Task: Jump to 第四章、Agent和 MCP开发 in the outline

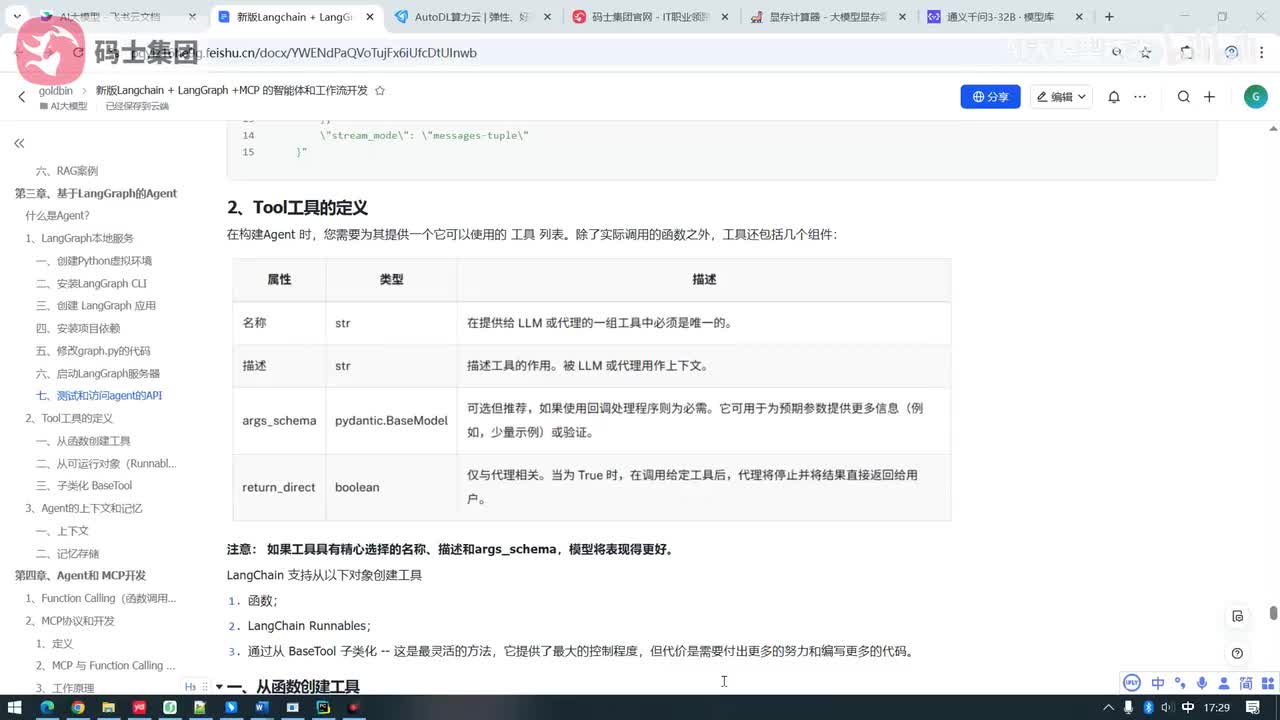Action: pos(80,576)
